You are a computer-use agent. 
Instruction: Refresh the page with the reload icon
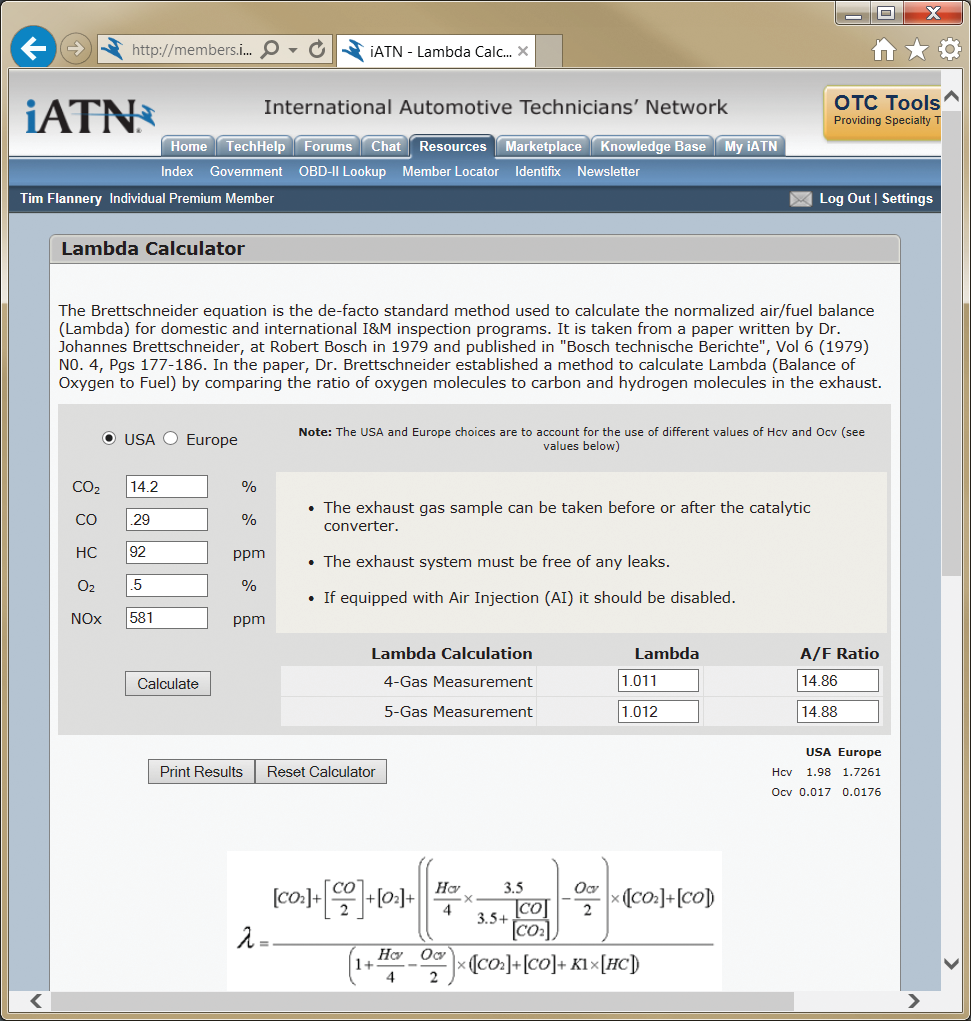pyautogui.click(x=317, y=48)
